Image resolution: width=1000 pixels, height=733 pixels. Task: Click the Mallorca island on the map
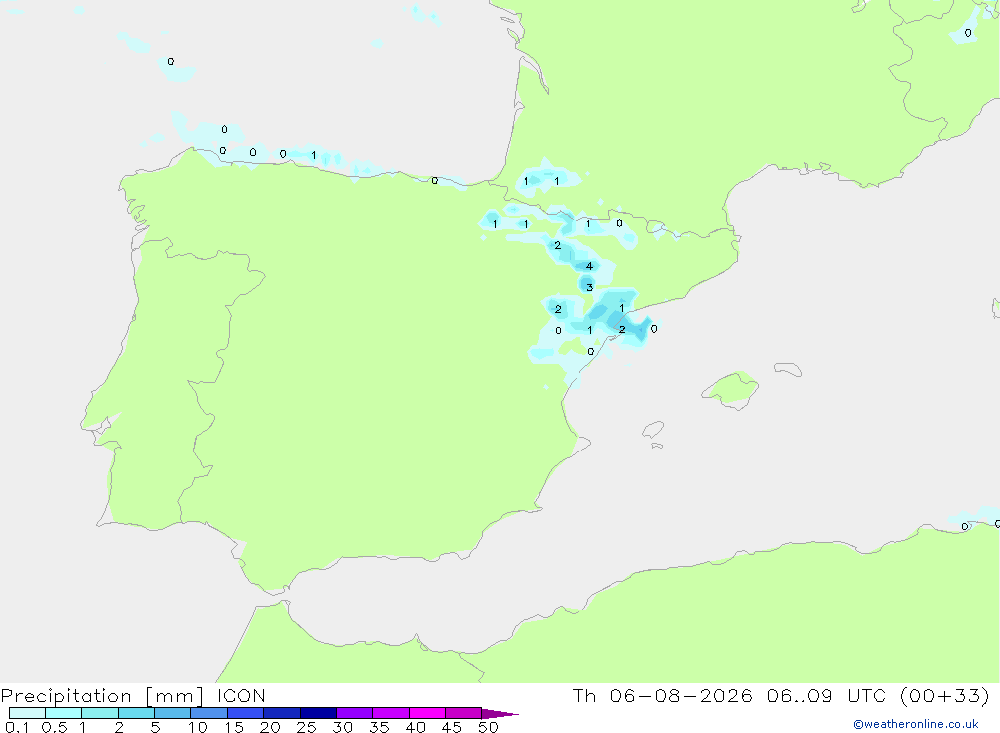tap(731, 389)
